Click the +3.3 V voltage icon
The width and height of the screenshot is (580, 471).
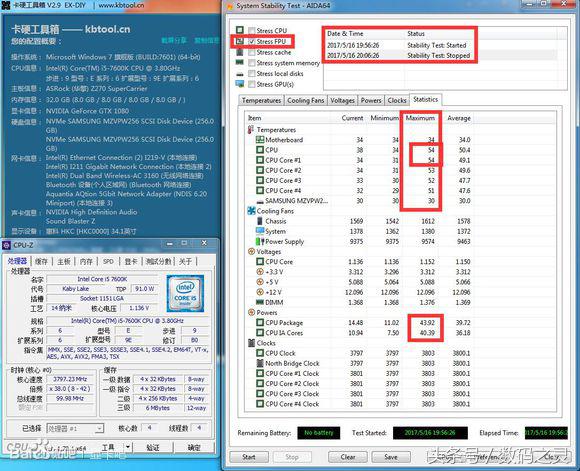click(x=260, y=272)
